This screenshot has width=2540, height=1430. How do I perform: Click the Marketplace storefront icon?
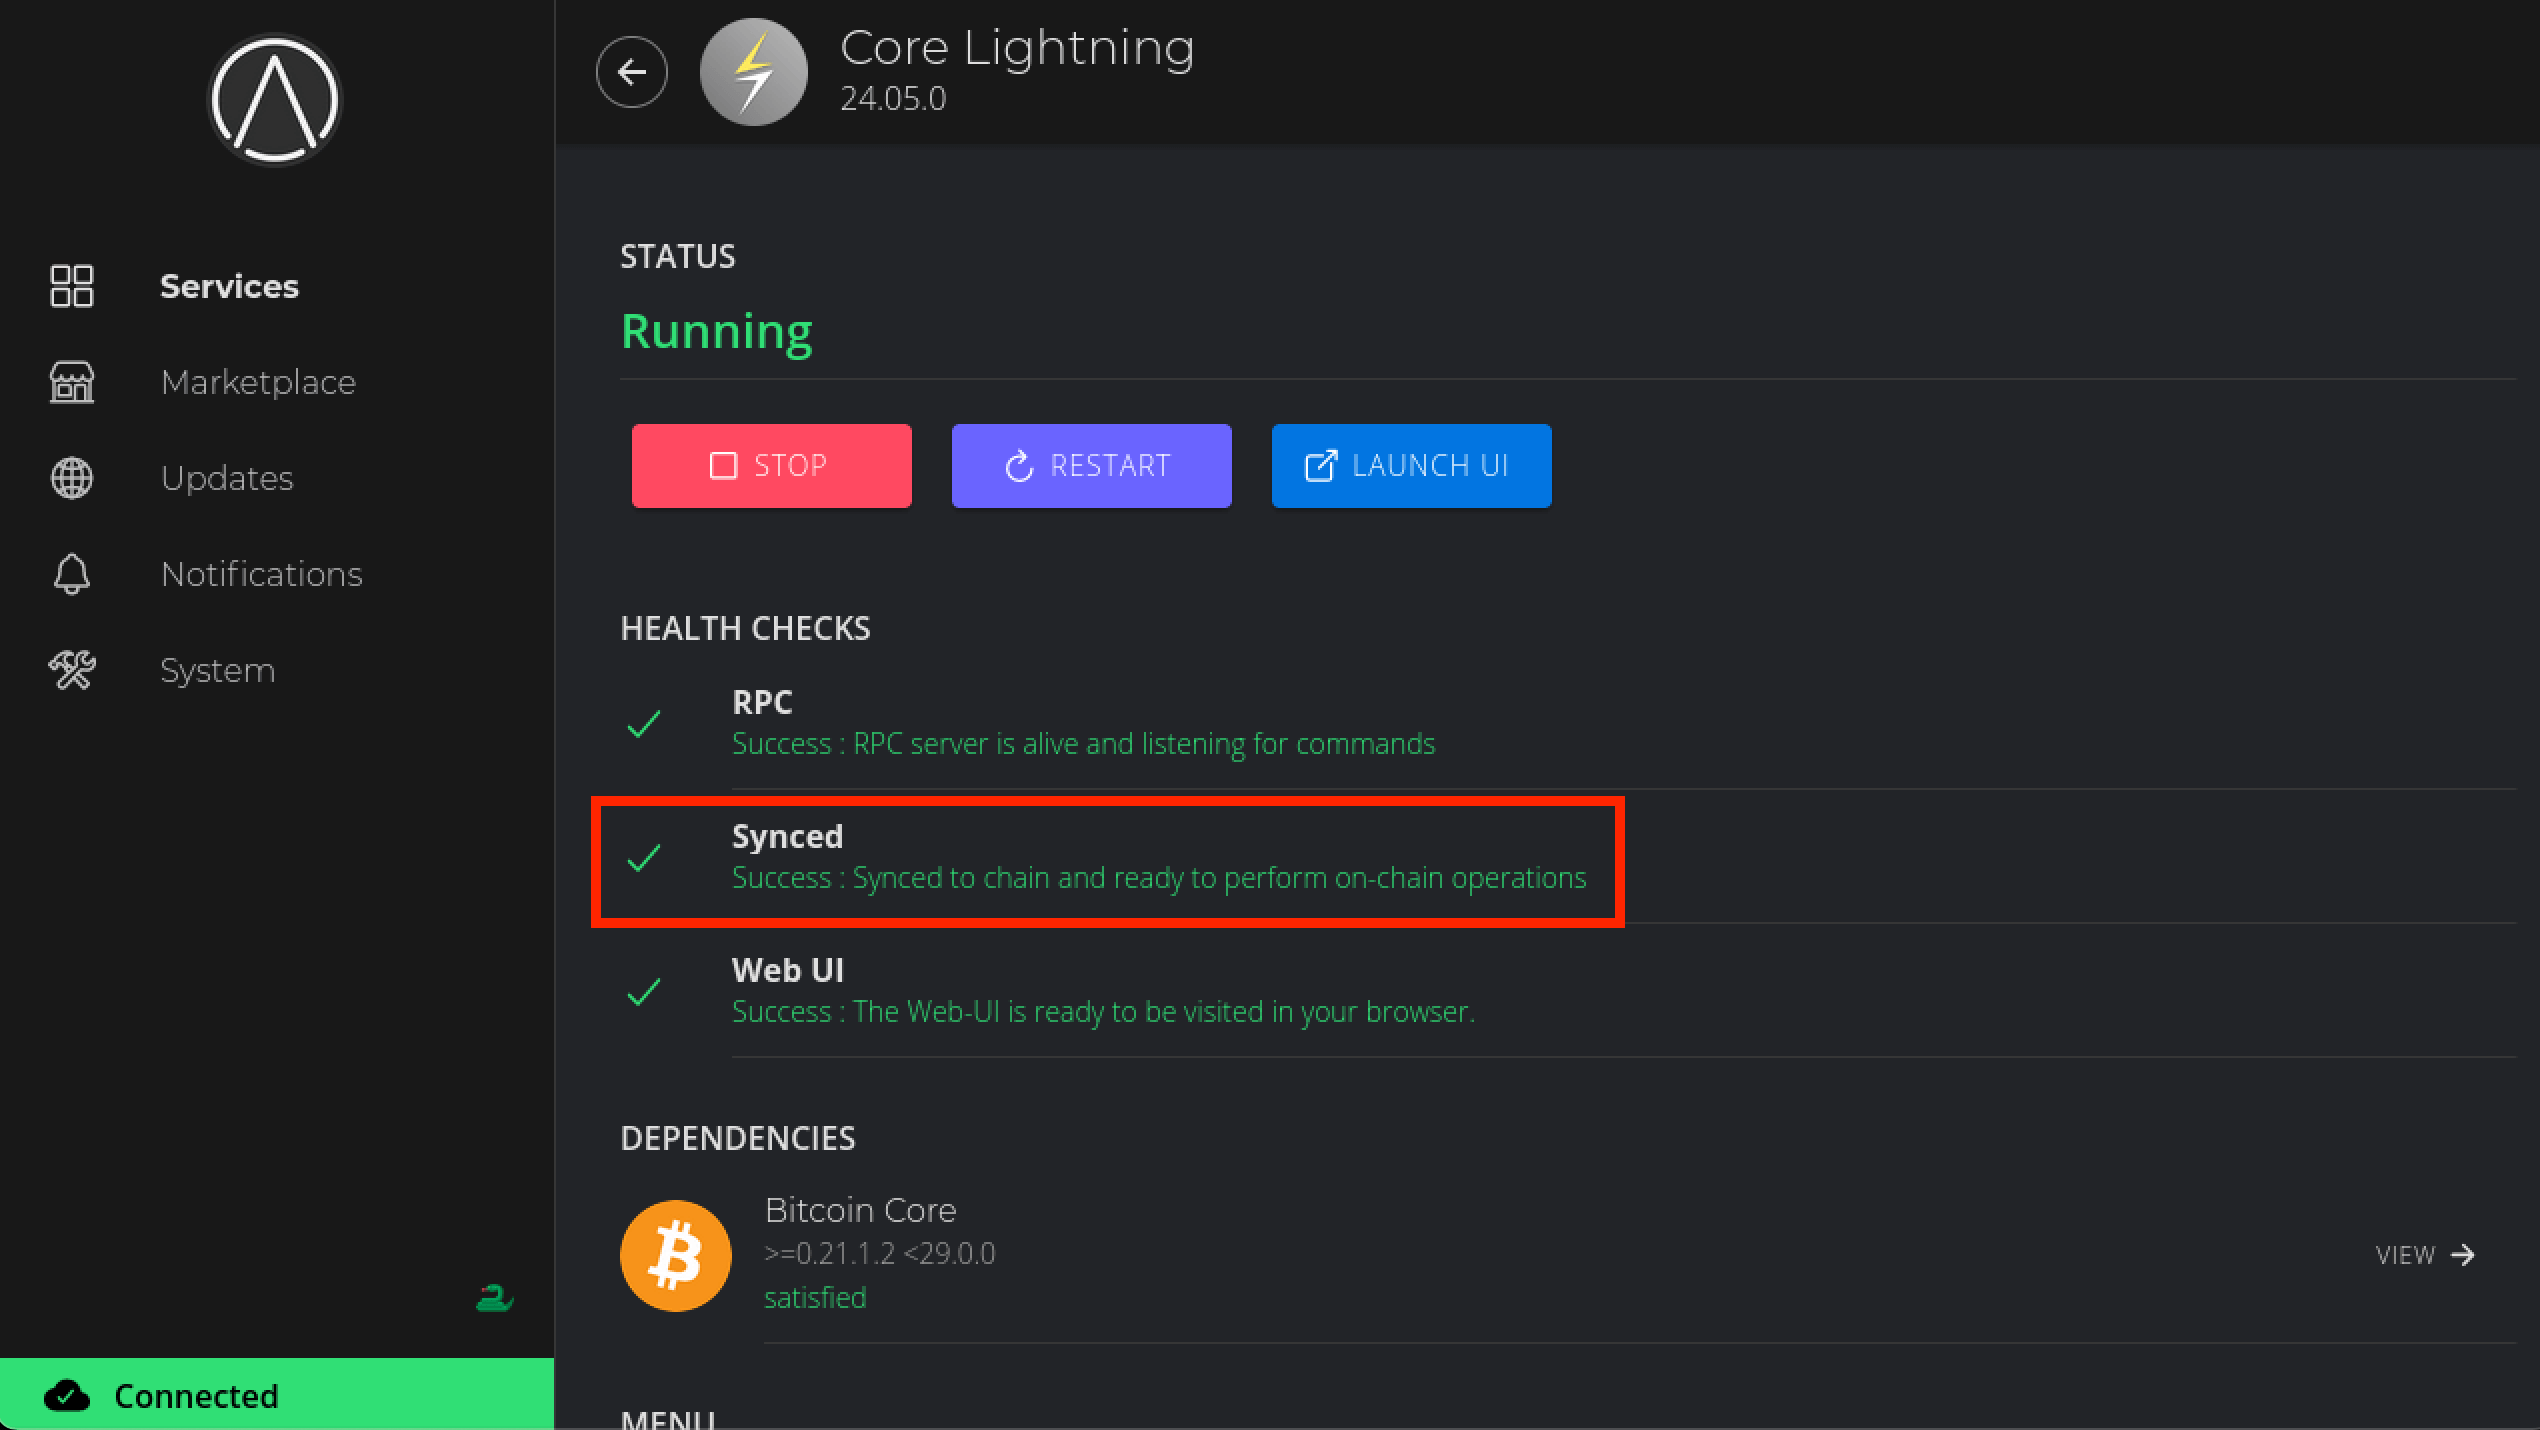(72, 382)
